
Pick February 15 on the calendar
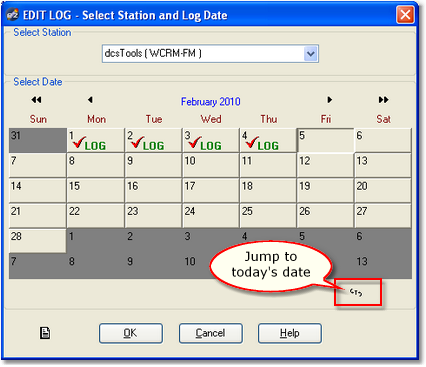tap(95, 191)
